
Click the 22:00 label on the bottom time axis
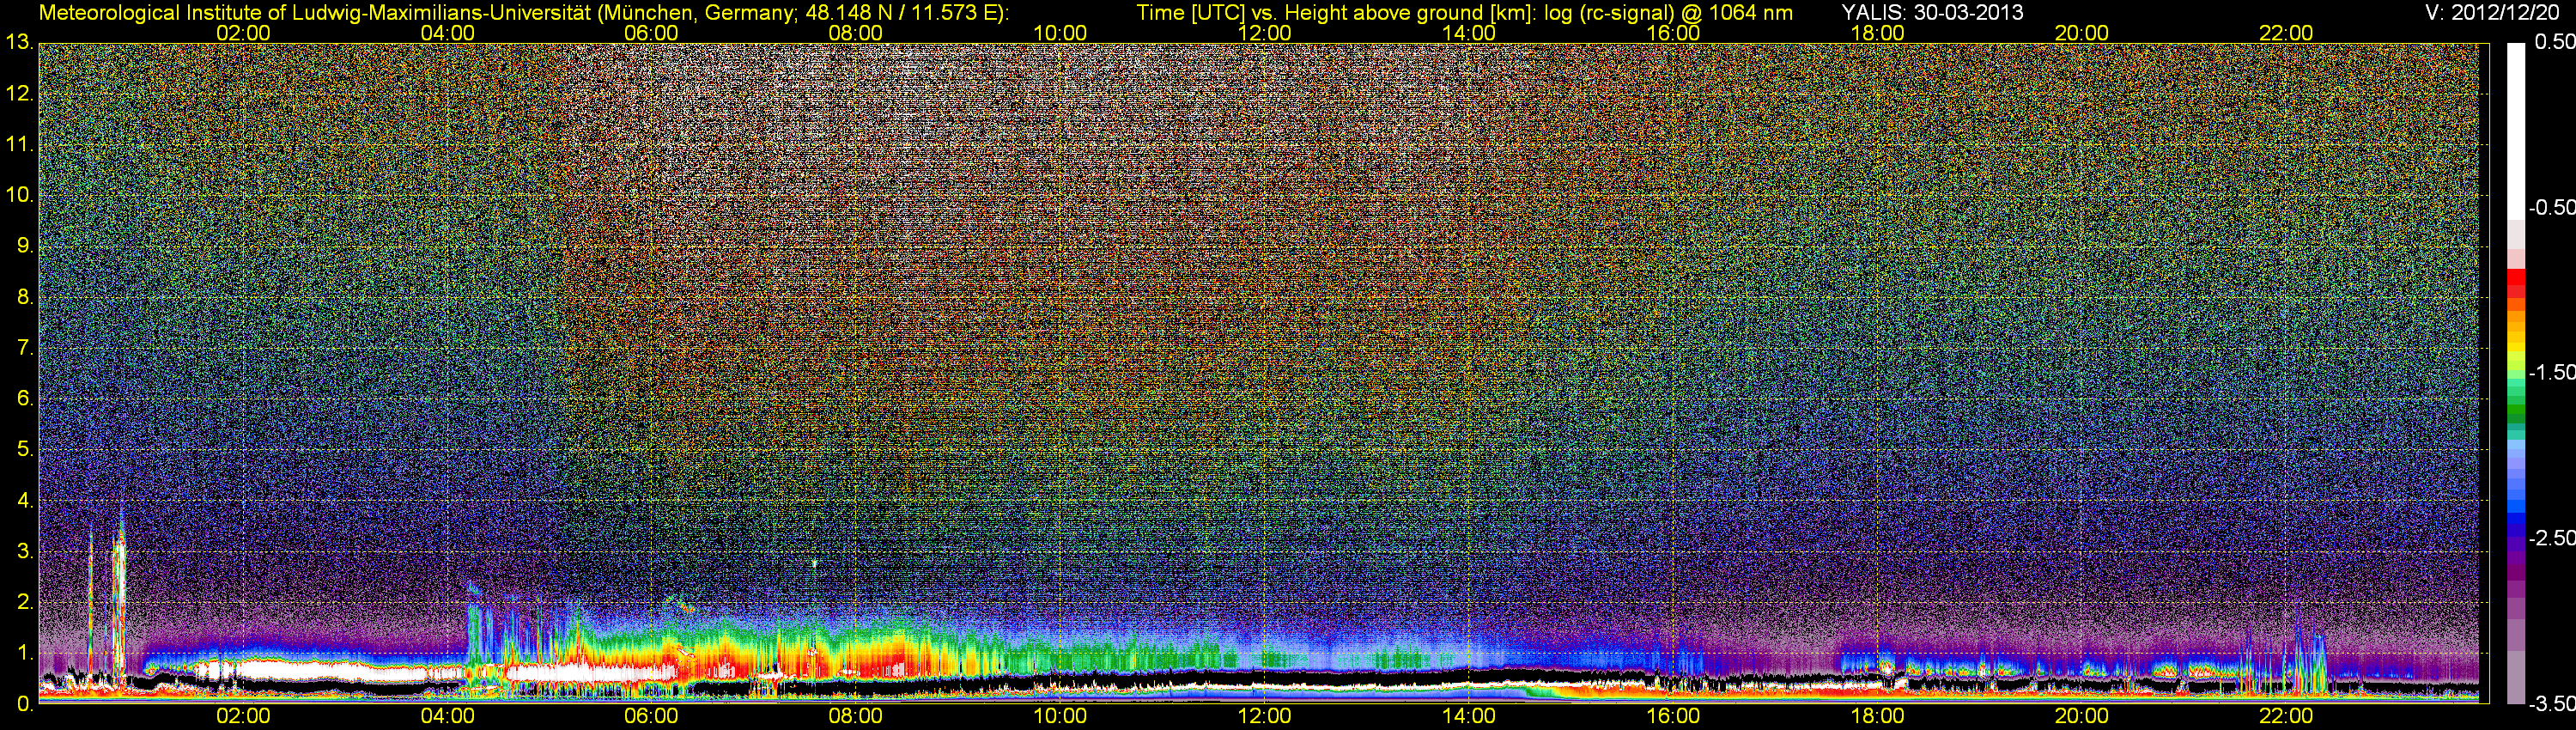click(x=2286, y=716)
